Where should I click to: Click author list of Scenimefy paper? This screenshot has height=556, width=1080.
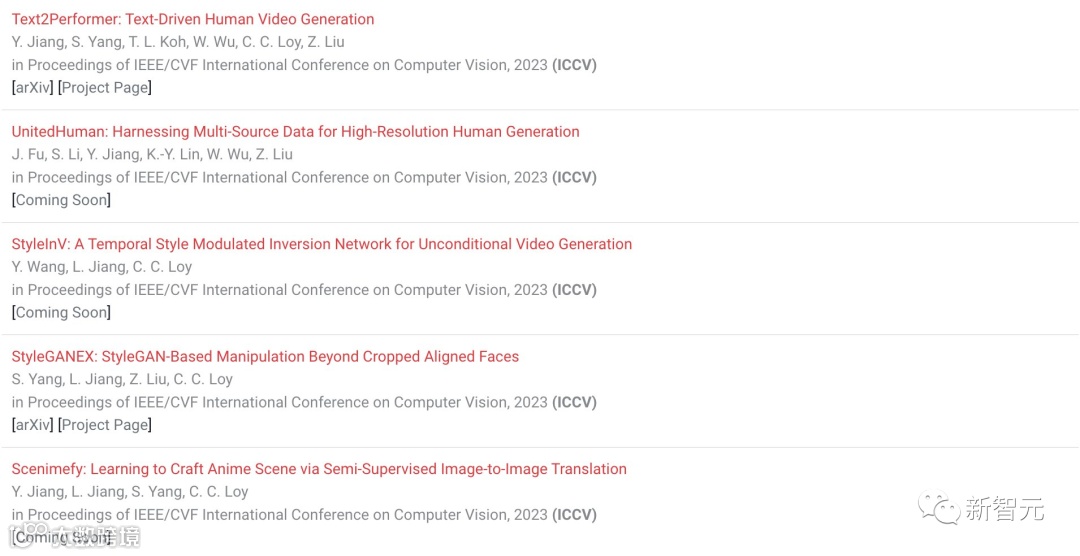click(130, 491)
